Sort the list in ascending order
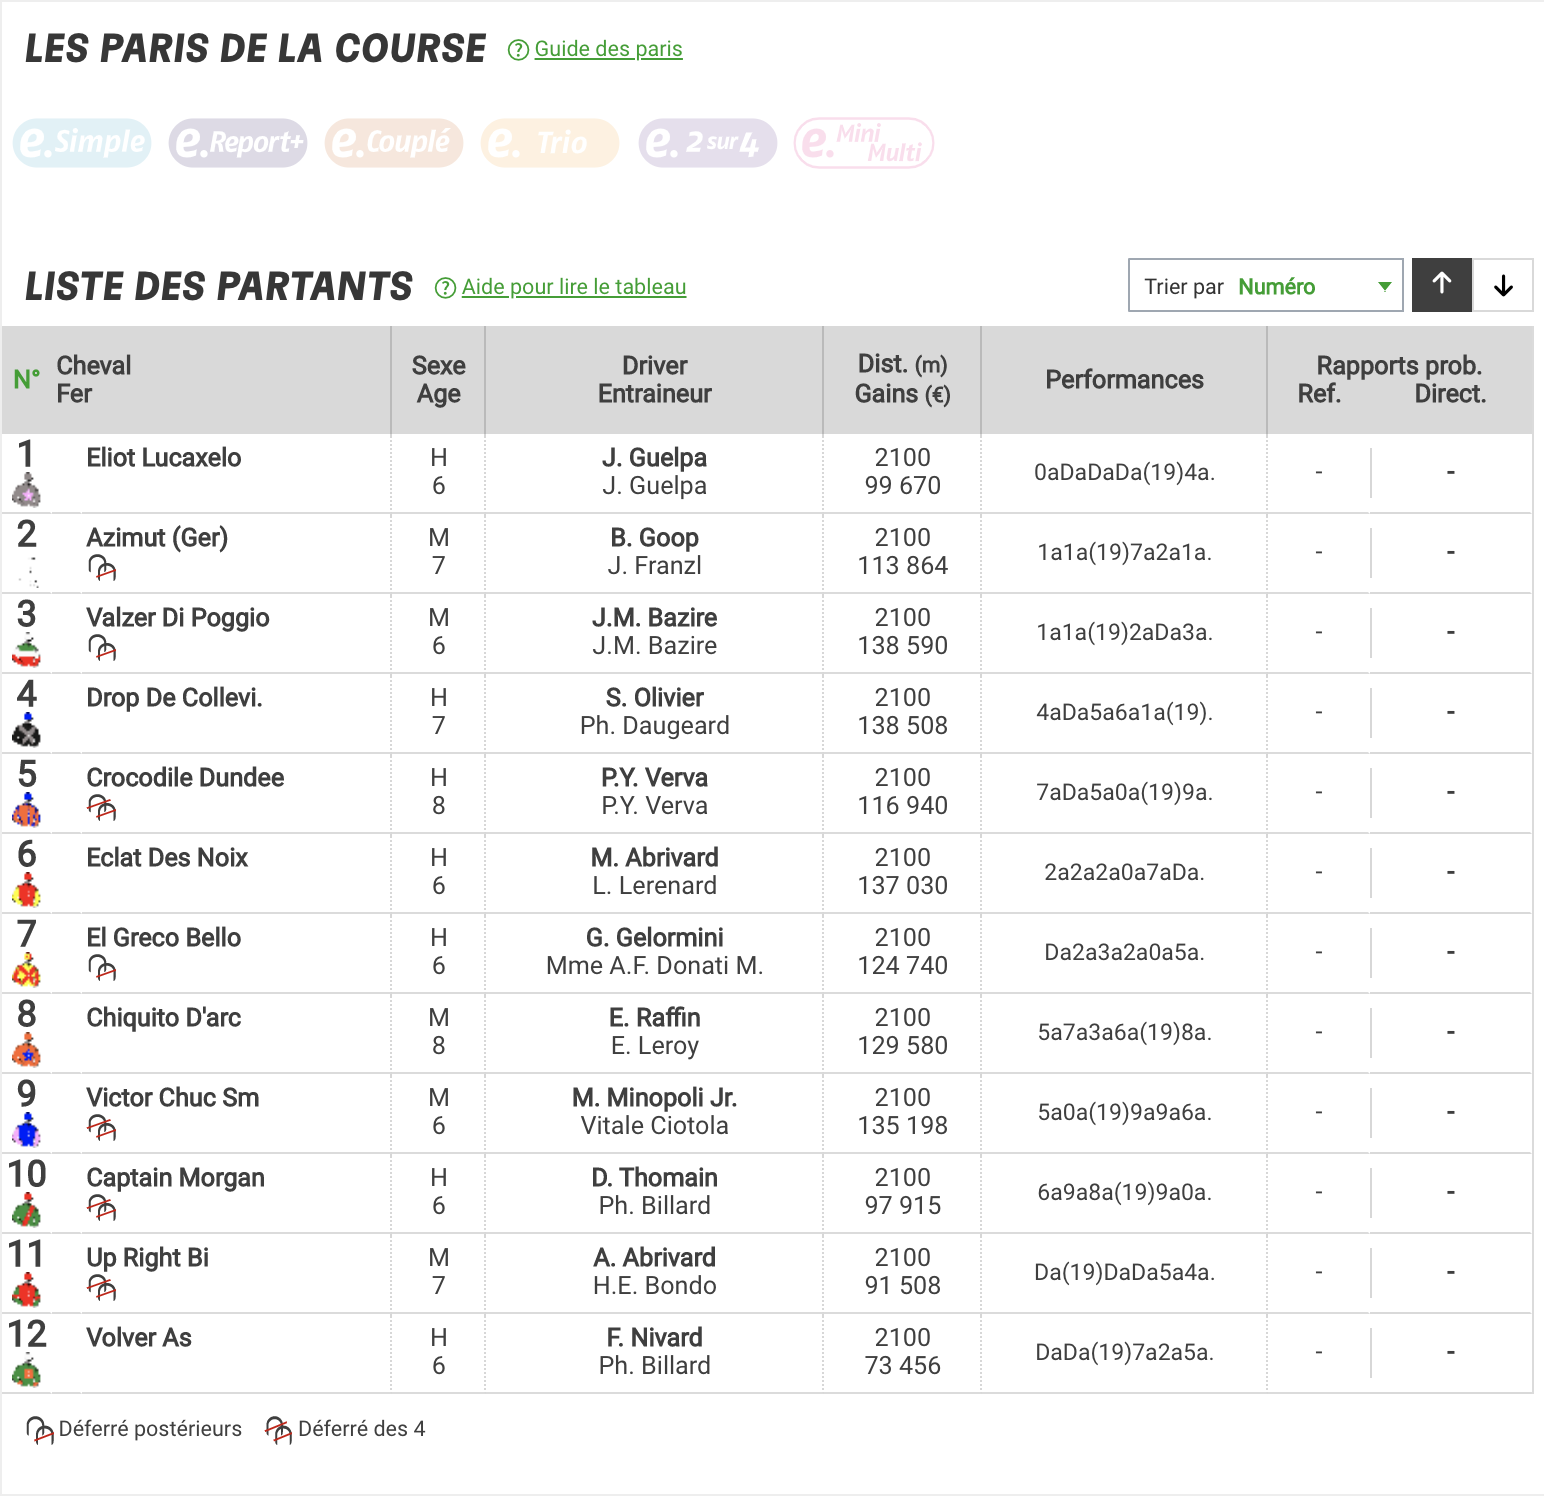1544x1496 pixels. (x=1441, y=285)
